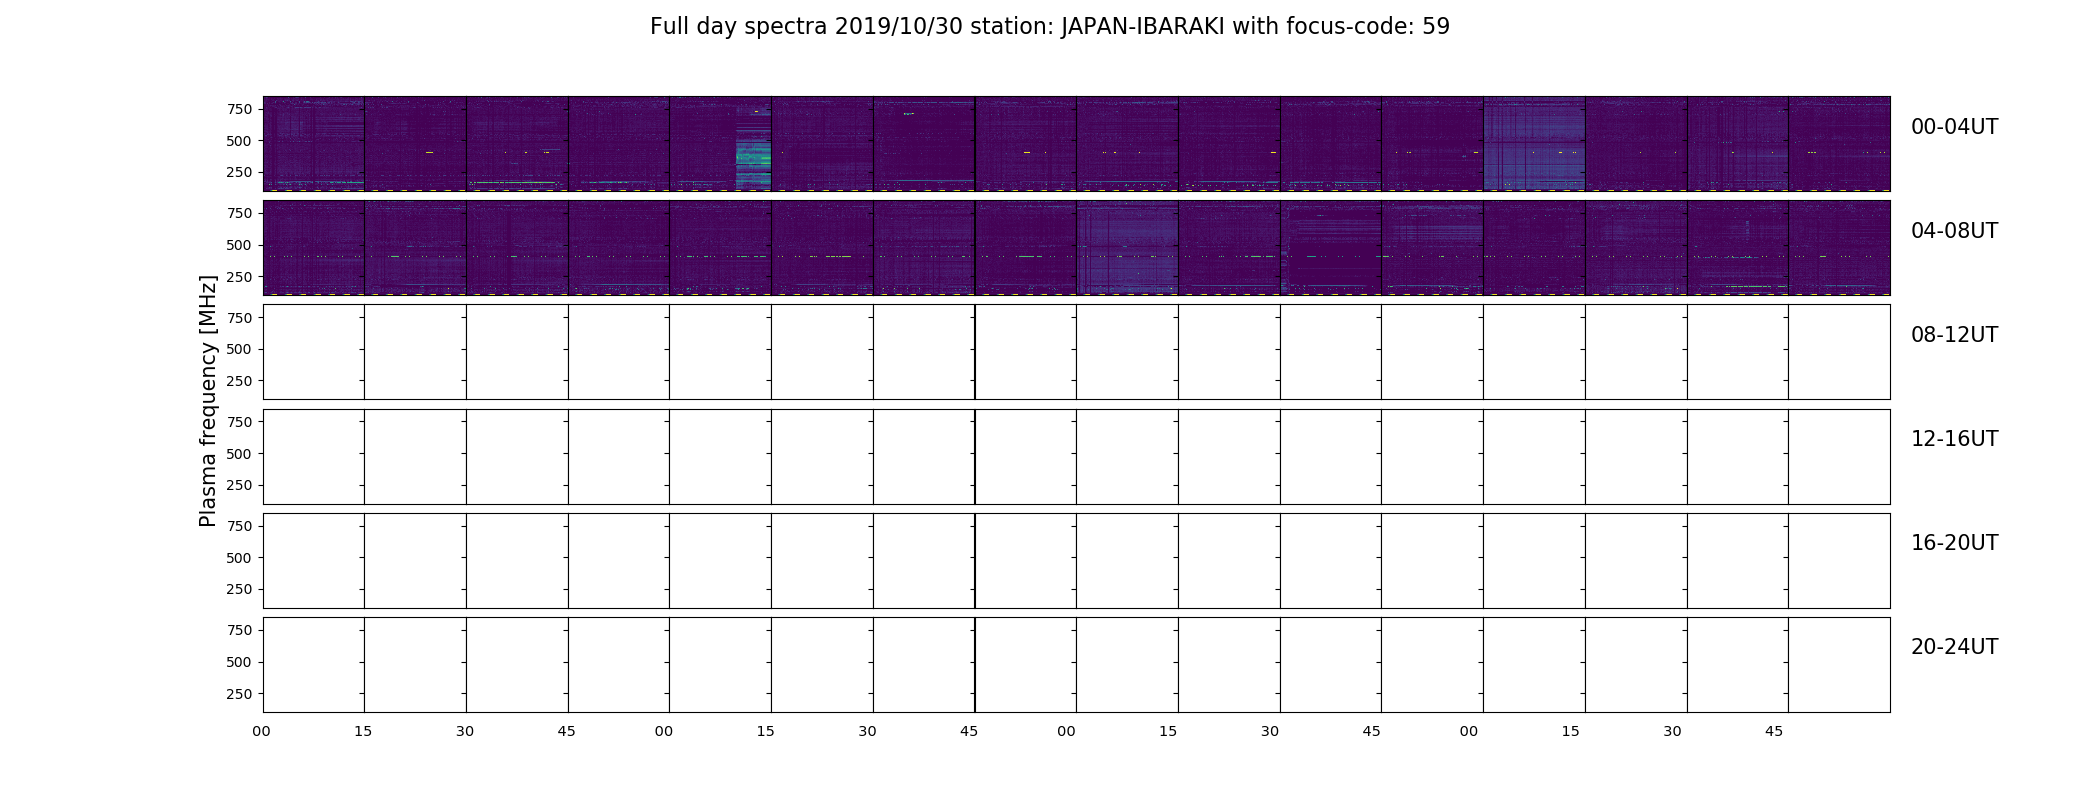Click the "250" tick label of the 12-16UT row
Viewport: 2100px width, 800px height.
click(x=239, y=485)
